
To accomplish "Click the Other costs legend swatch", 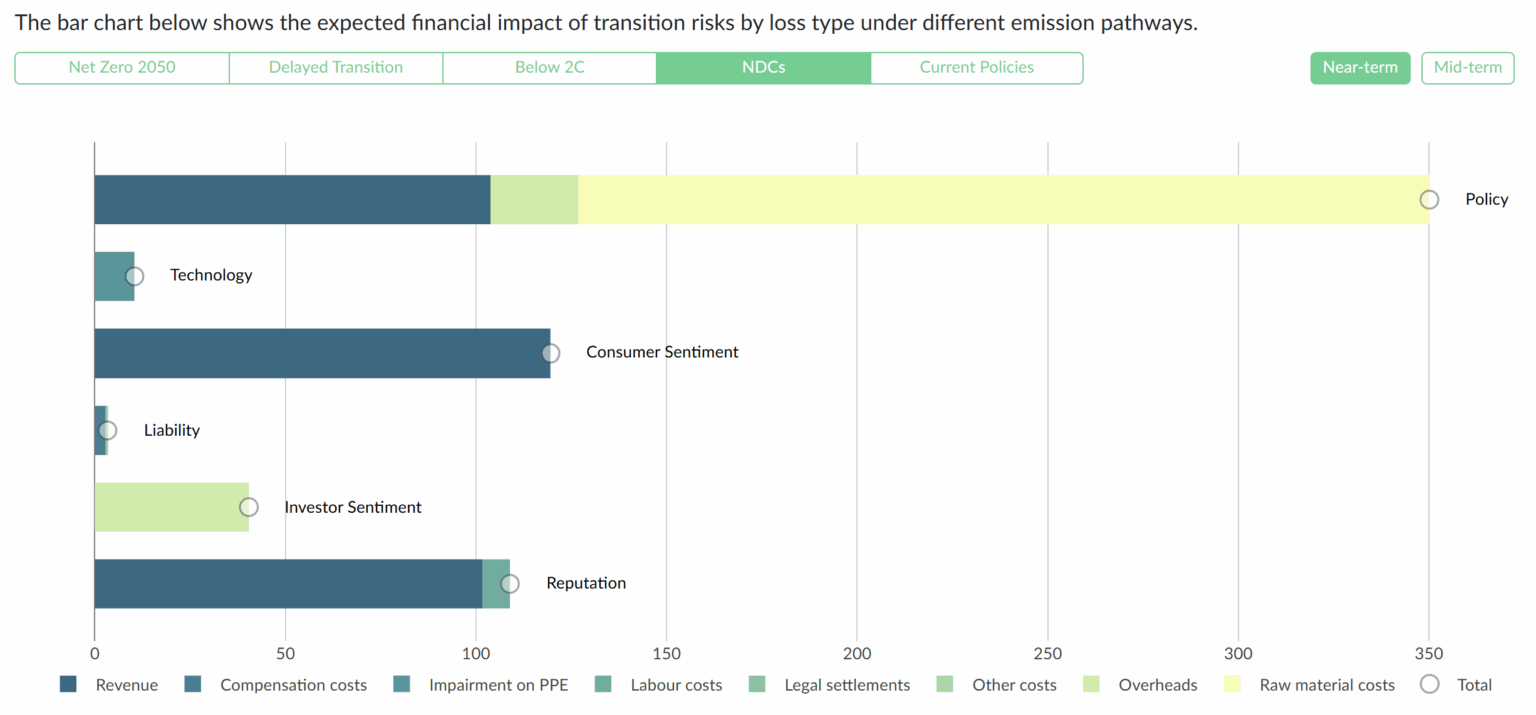I will [945, 685].
